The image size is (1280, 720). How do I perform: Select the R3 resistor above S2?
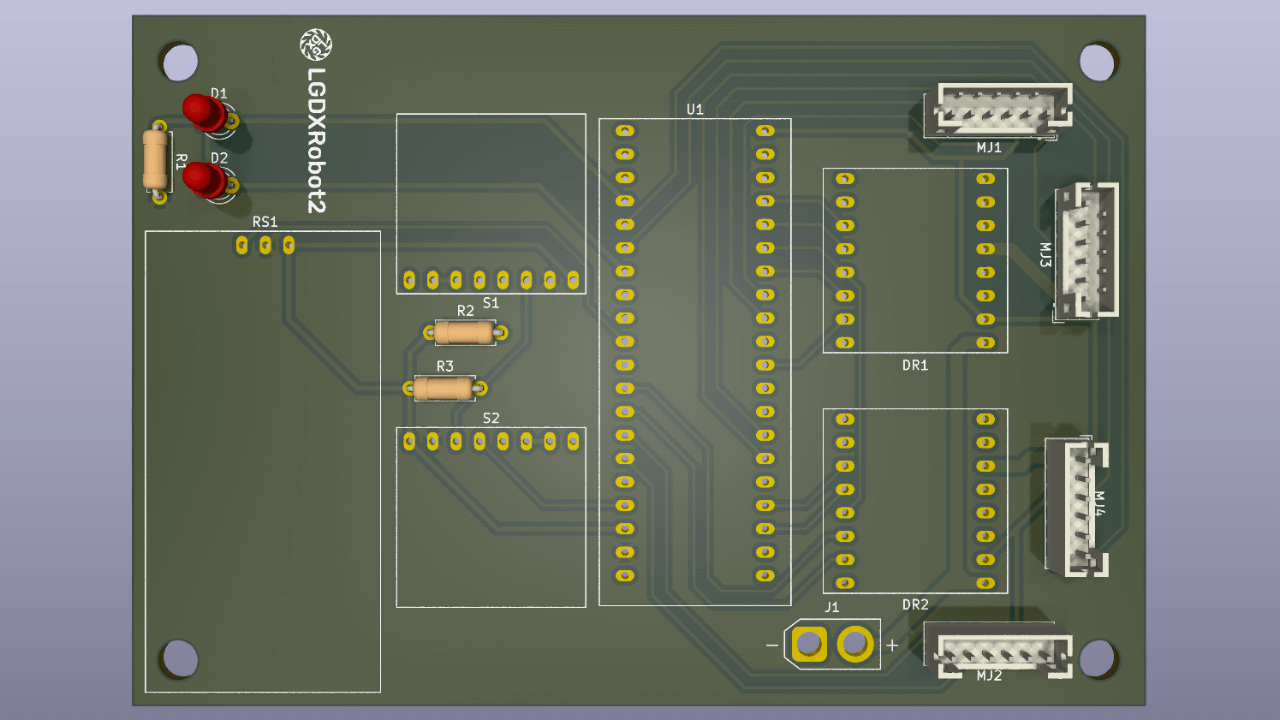click(443, 387)
